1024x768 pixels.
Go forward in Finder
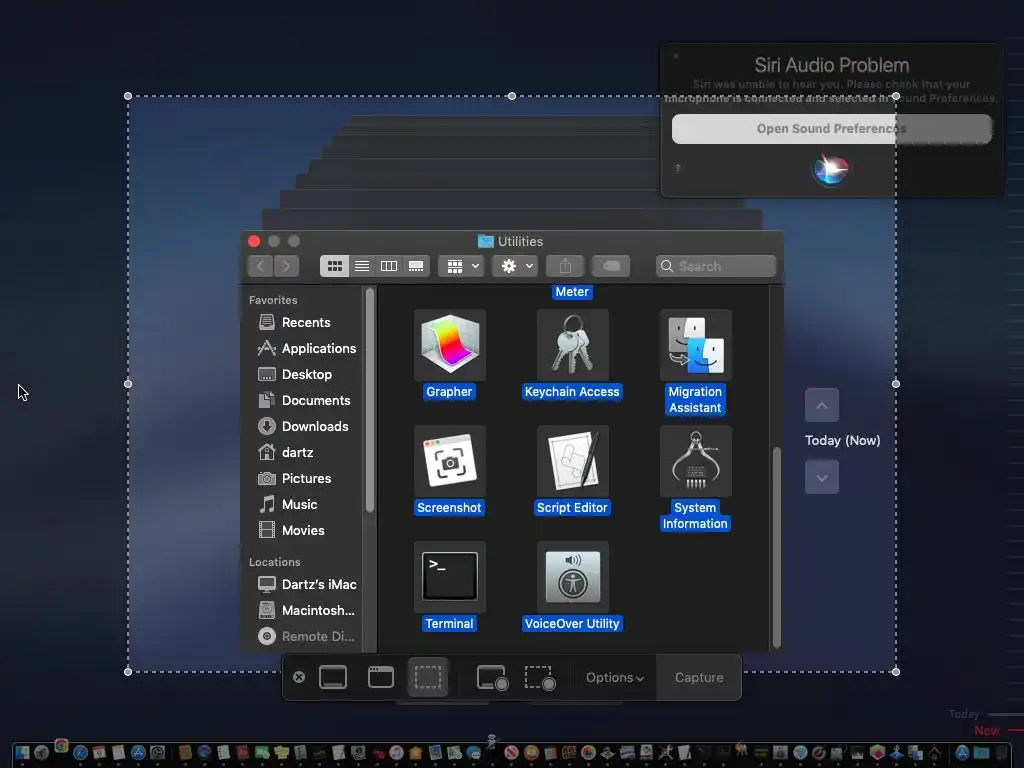pyautogui.click(x=286, y=266)
